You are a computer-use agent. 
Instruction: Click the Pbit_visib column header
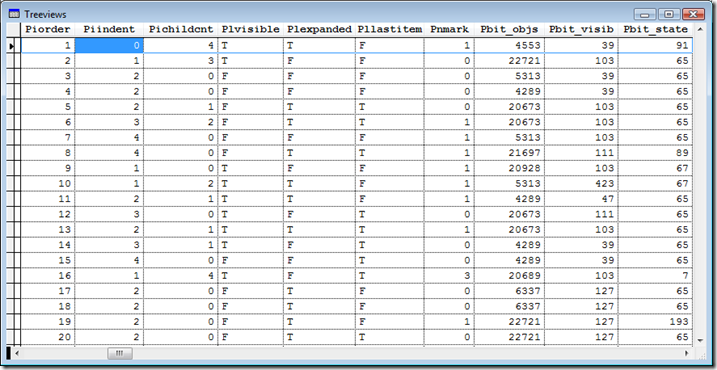(x=581, y=30)
